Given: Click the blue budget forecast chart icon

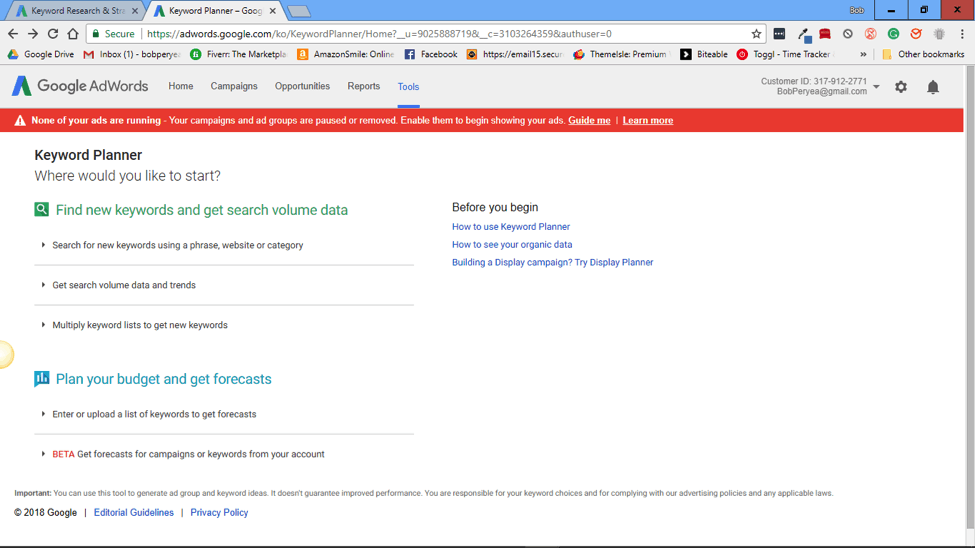Looking at the screenshot, I should [x=42, y=378].
